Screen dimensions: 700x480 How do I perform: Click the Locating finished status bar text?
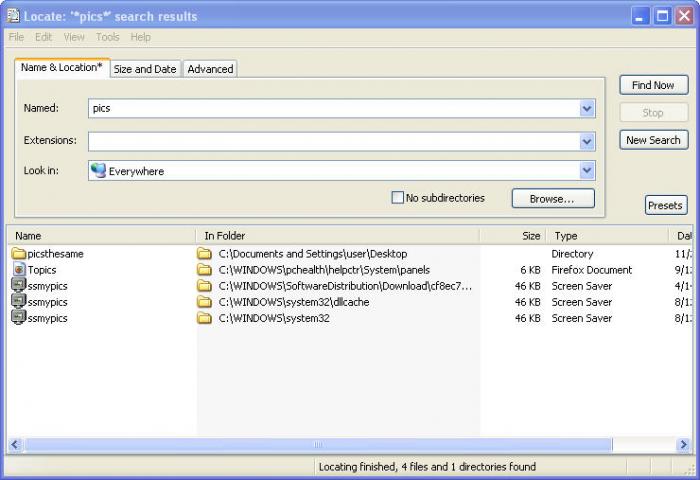[427, 467]
